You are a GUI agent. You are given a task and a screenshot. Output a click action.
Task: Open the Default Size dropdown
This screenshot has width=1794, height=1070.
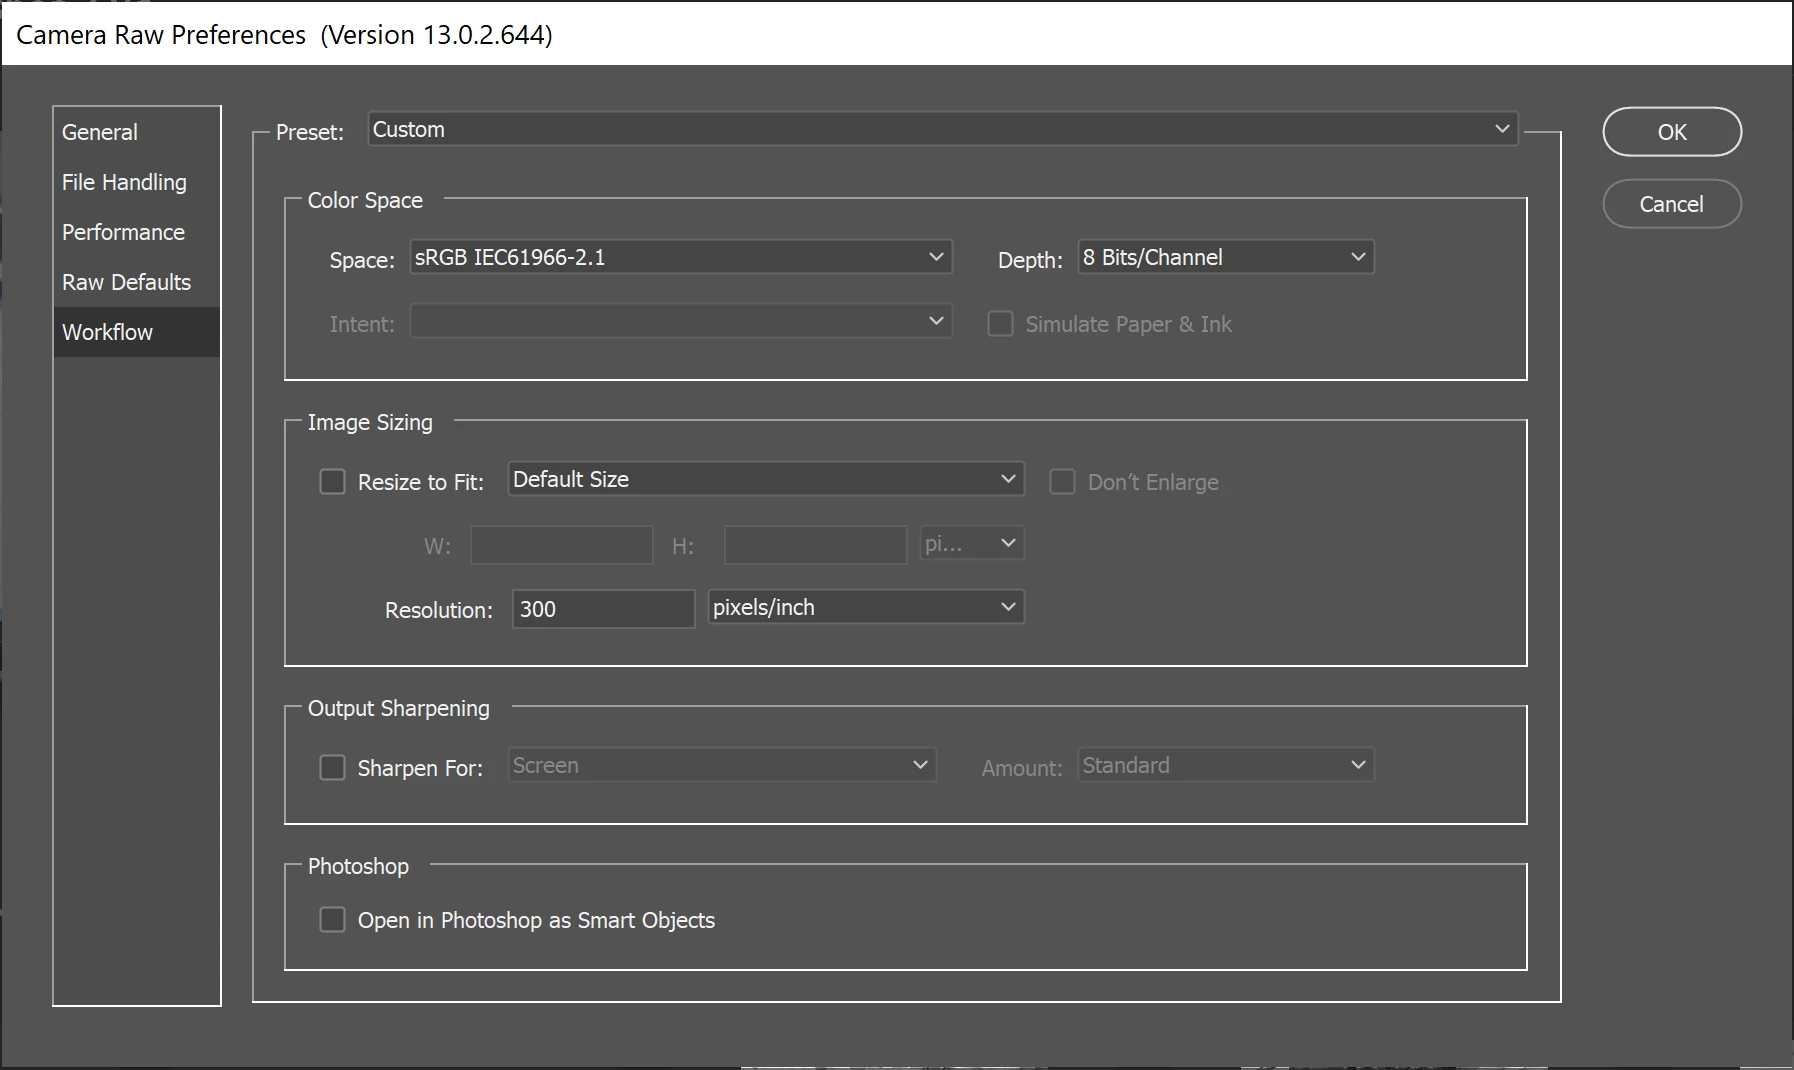click(x=766, y=479)
